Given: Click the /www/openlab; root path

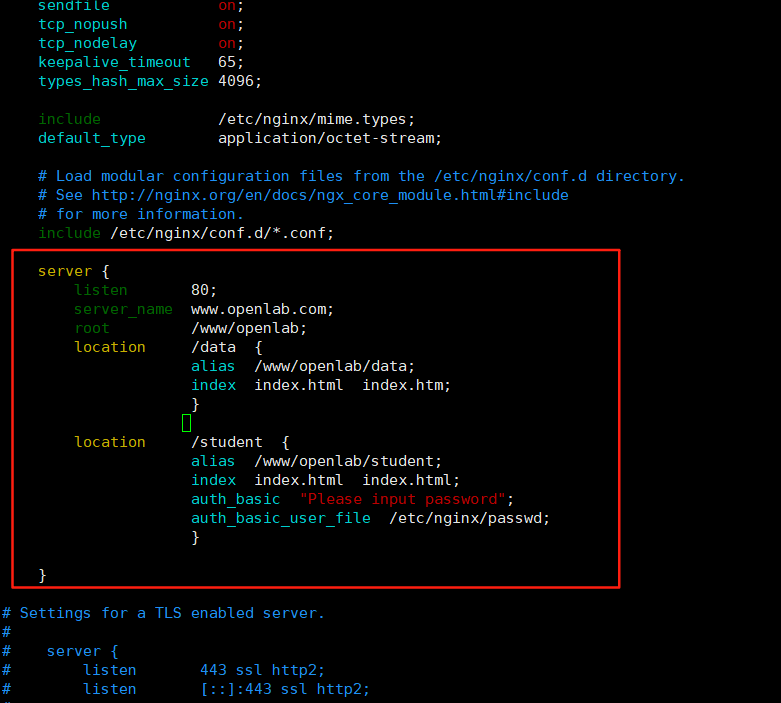Looking at the screenshot, I should point(249,328).
